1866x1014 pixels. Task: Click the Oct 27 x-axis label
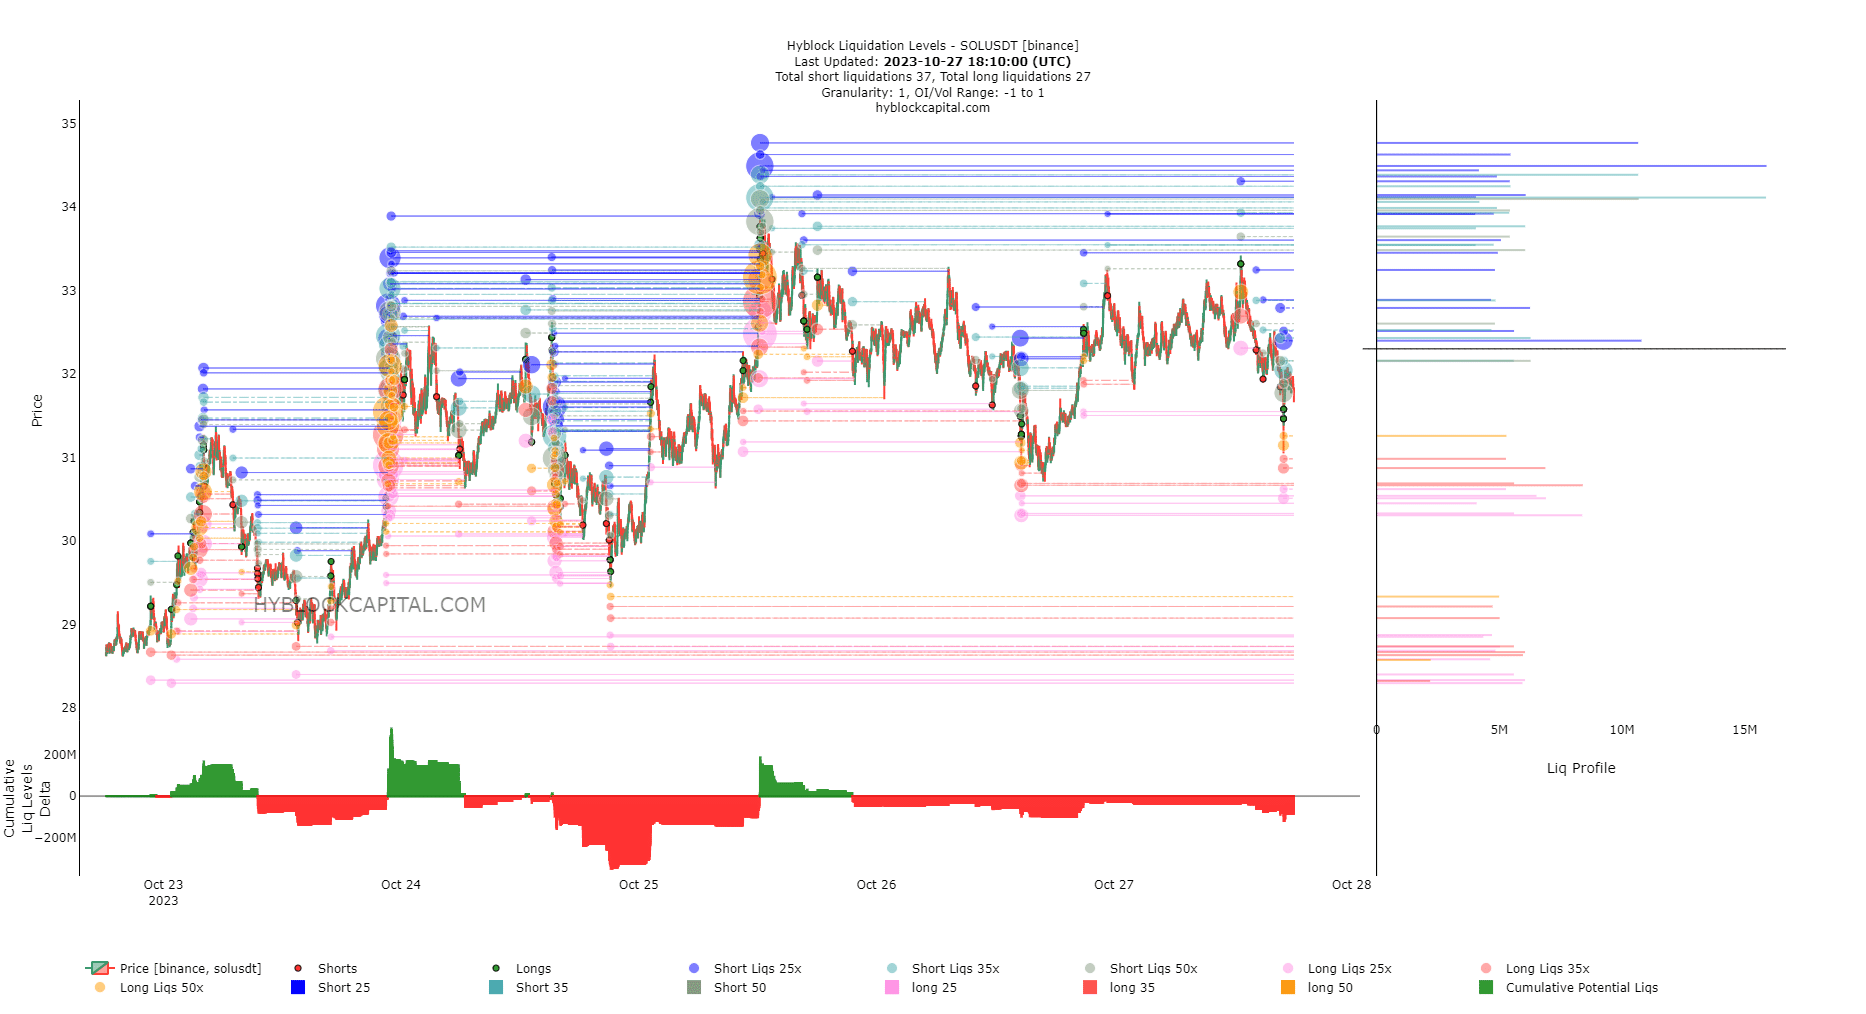tap(1114, 884)
